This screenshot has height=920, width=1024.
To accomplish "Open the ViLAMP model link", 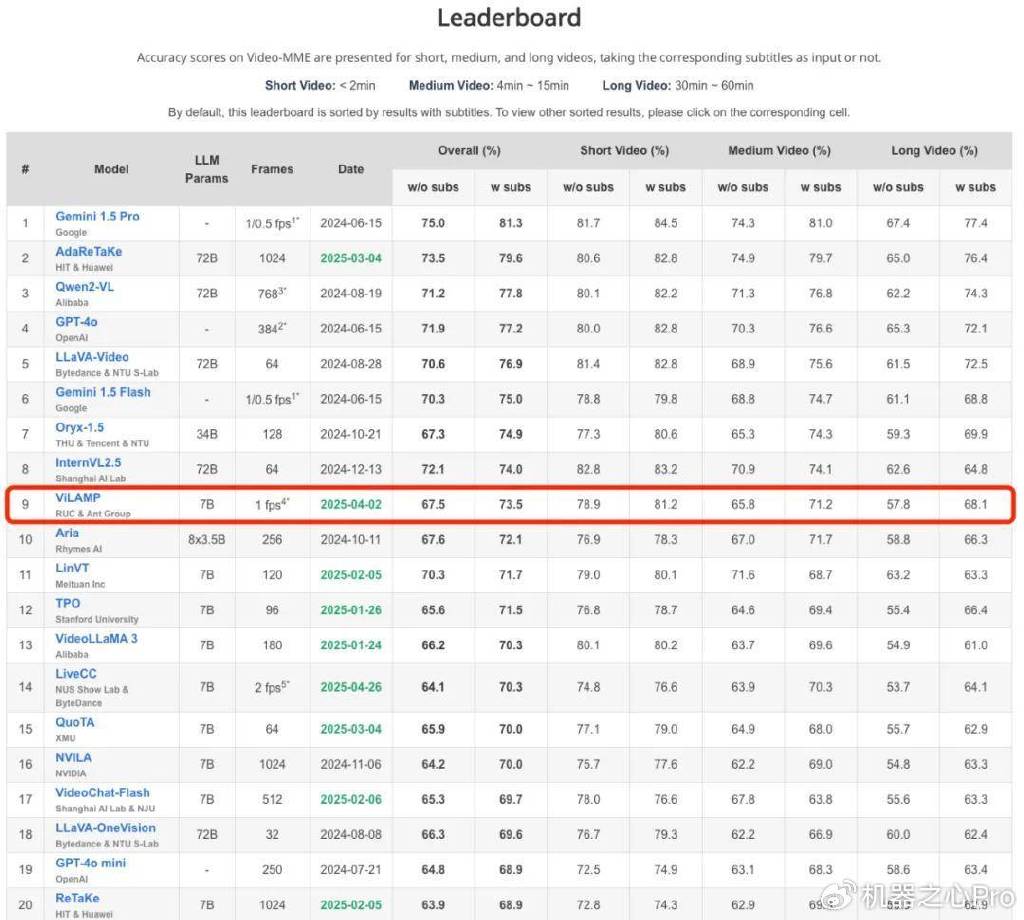I will (78, 498).
